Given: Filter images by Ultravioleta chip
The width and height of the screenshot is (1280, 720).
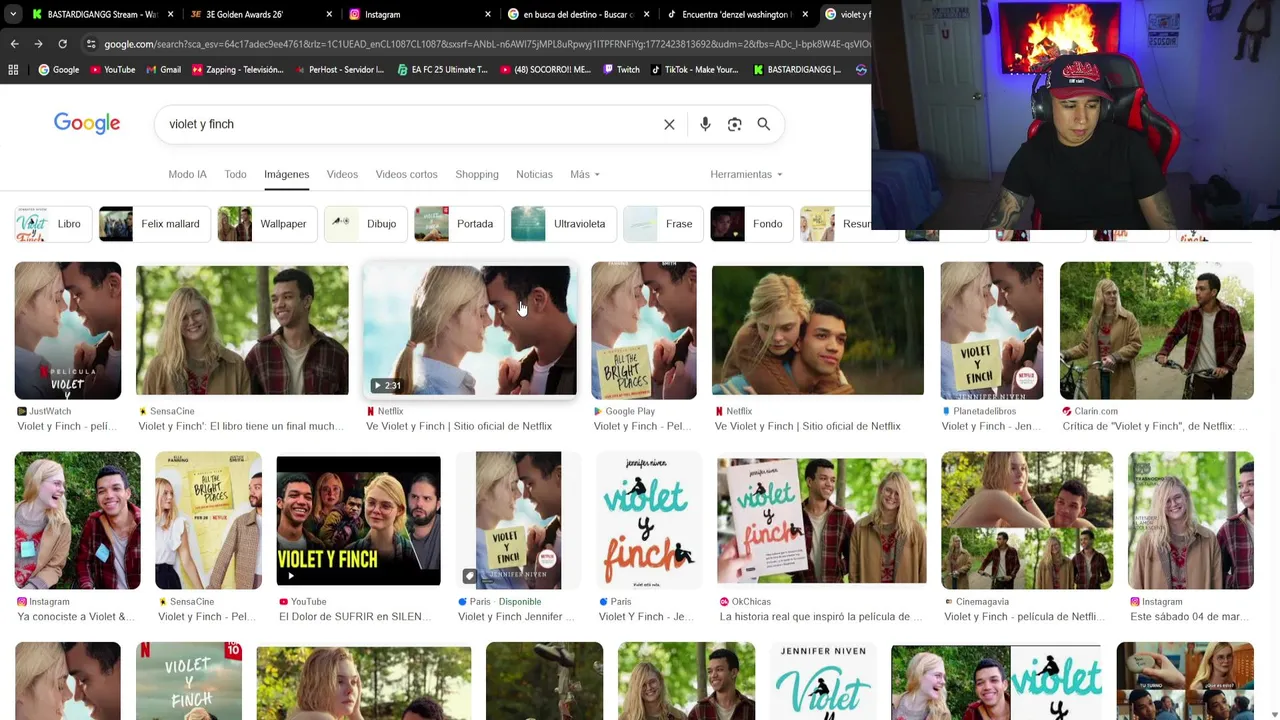Looking at the screenshot, I should 563,224.
